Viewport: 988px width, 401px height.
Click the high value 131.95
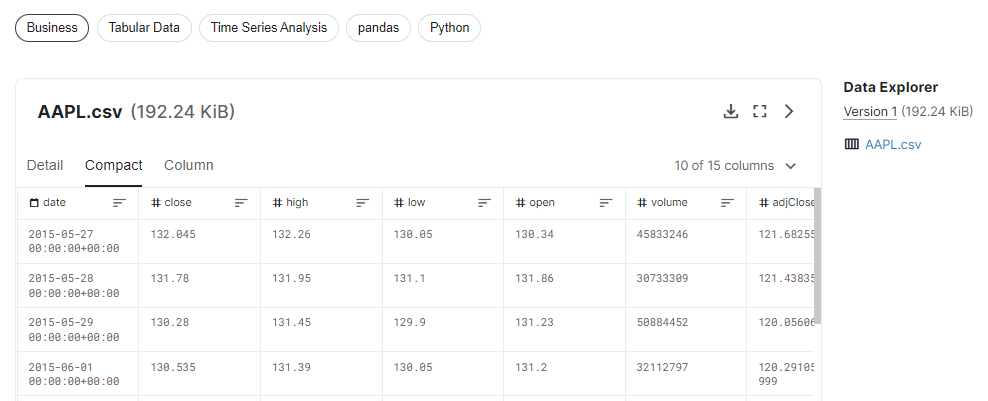[291, 279]
